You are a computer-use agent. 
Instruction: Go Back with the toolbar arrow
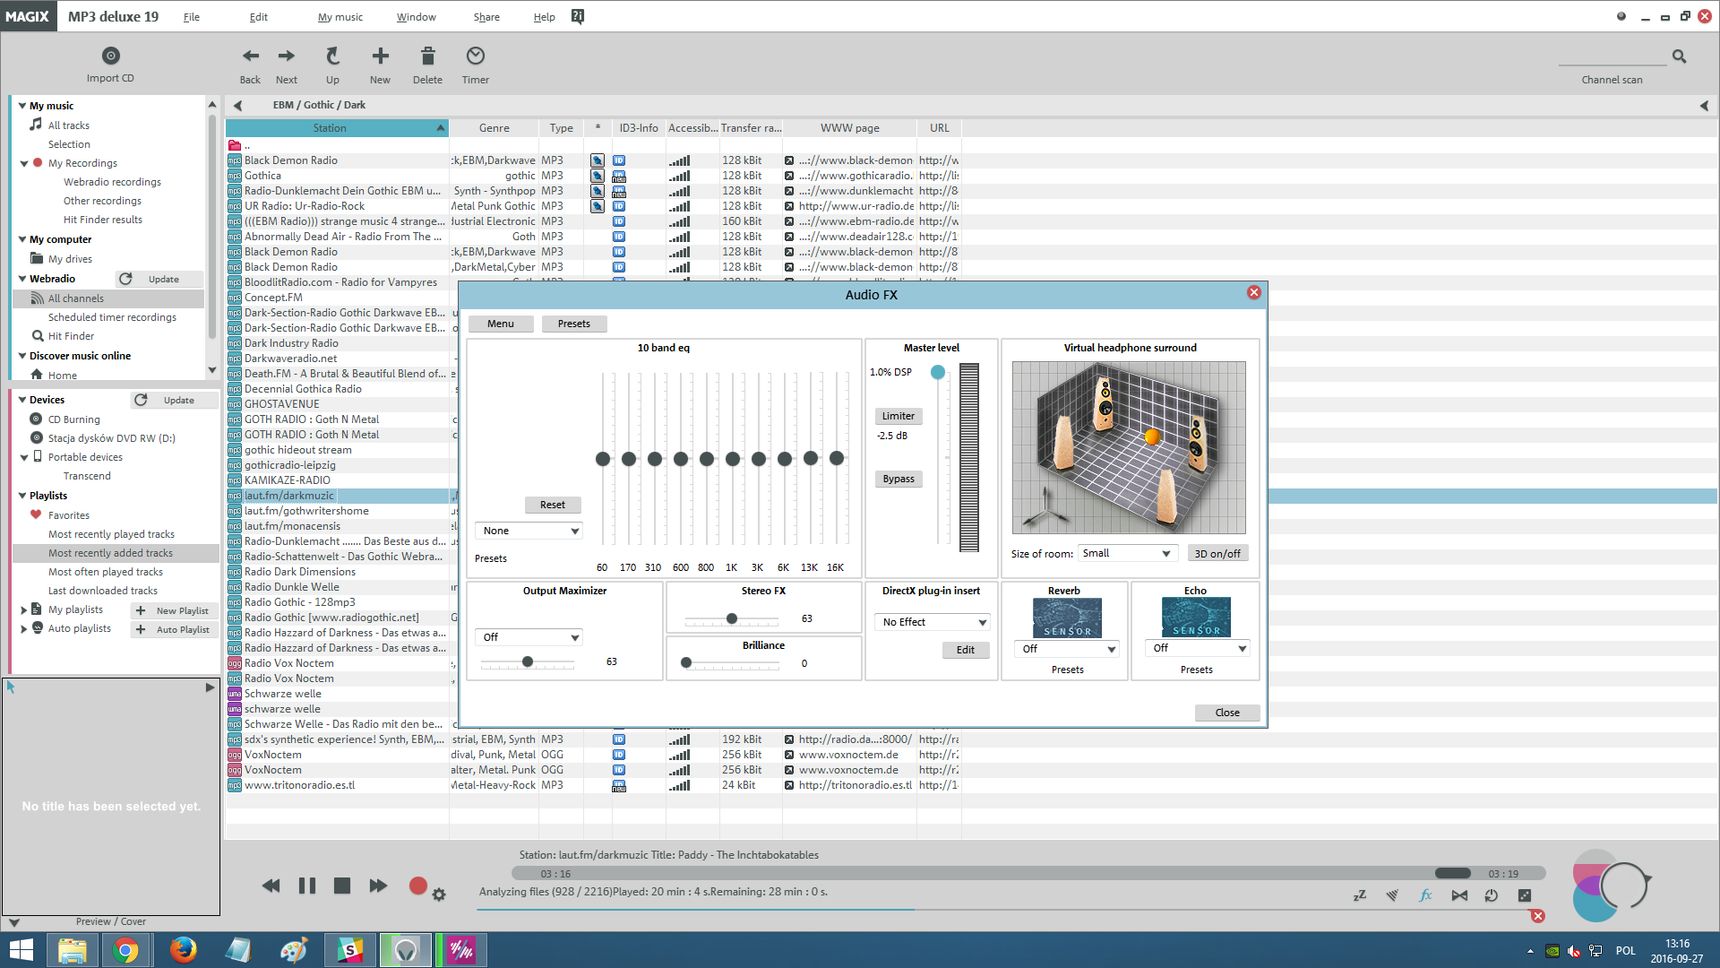(250, 56)
